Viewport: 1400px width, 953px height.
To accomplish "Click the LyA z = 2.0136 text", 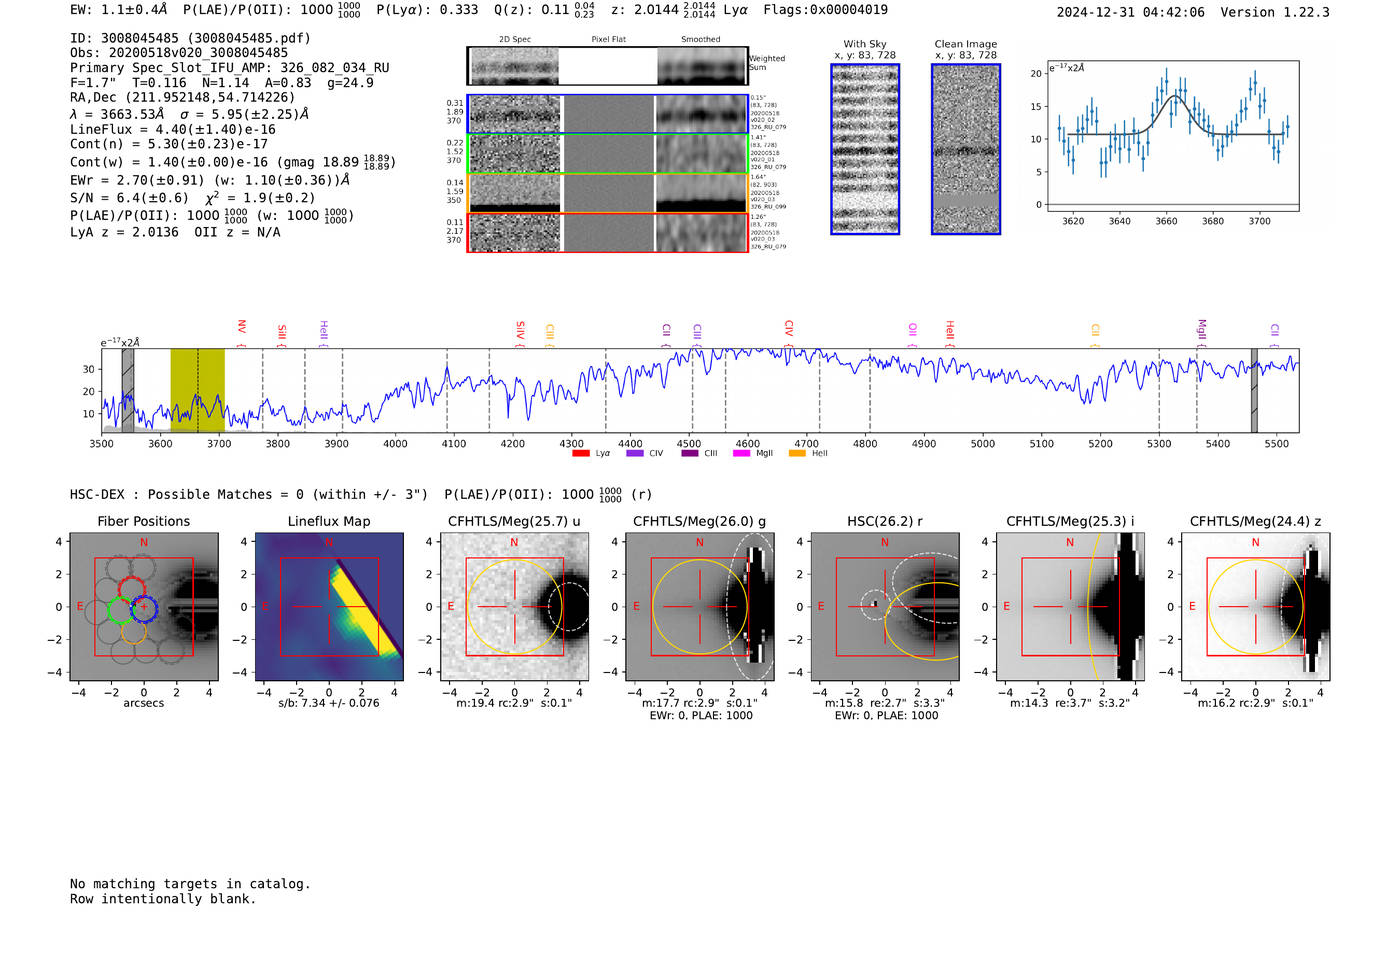I will pyautogui.click(x=124, y=232).
